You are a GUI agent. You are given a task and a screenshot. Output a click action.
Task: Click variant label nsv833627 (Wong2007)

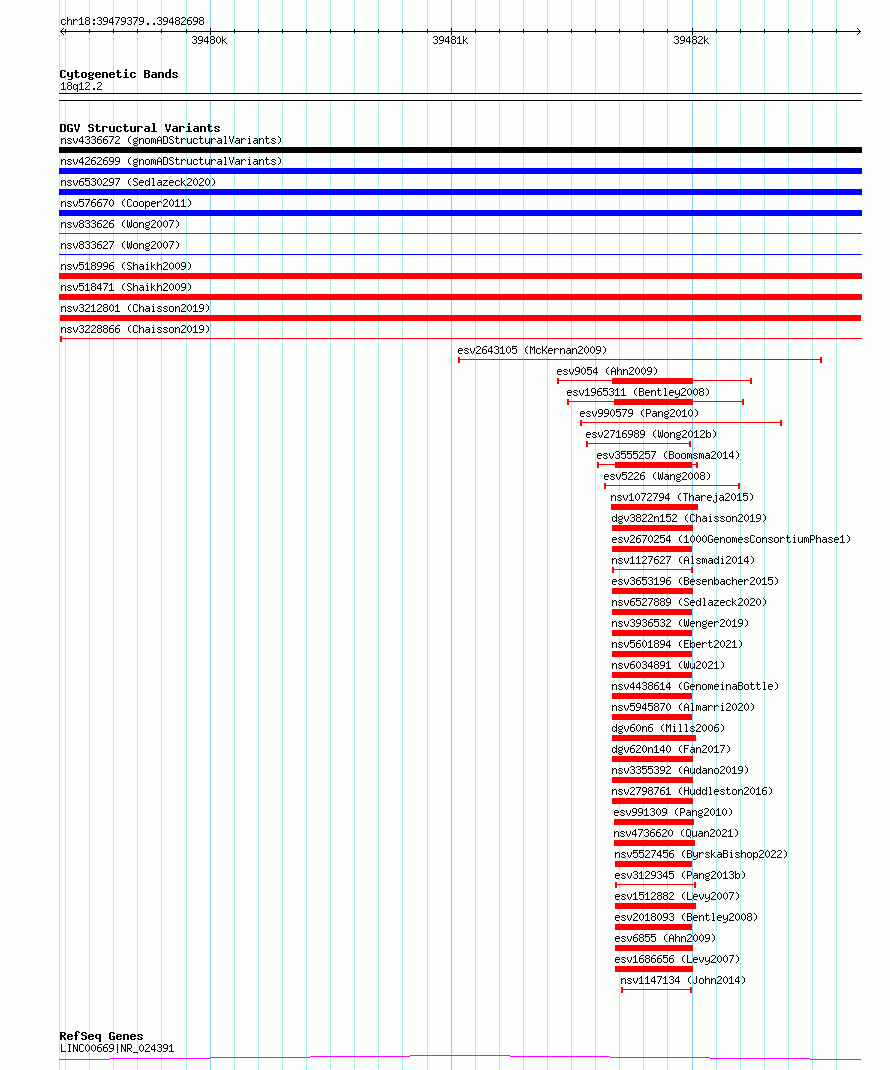119,246
